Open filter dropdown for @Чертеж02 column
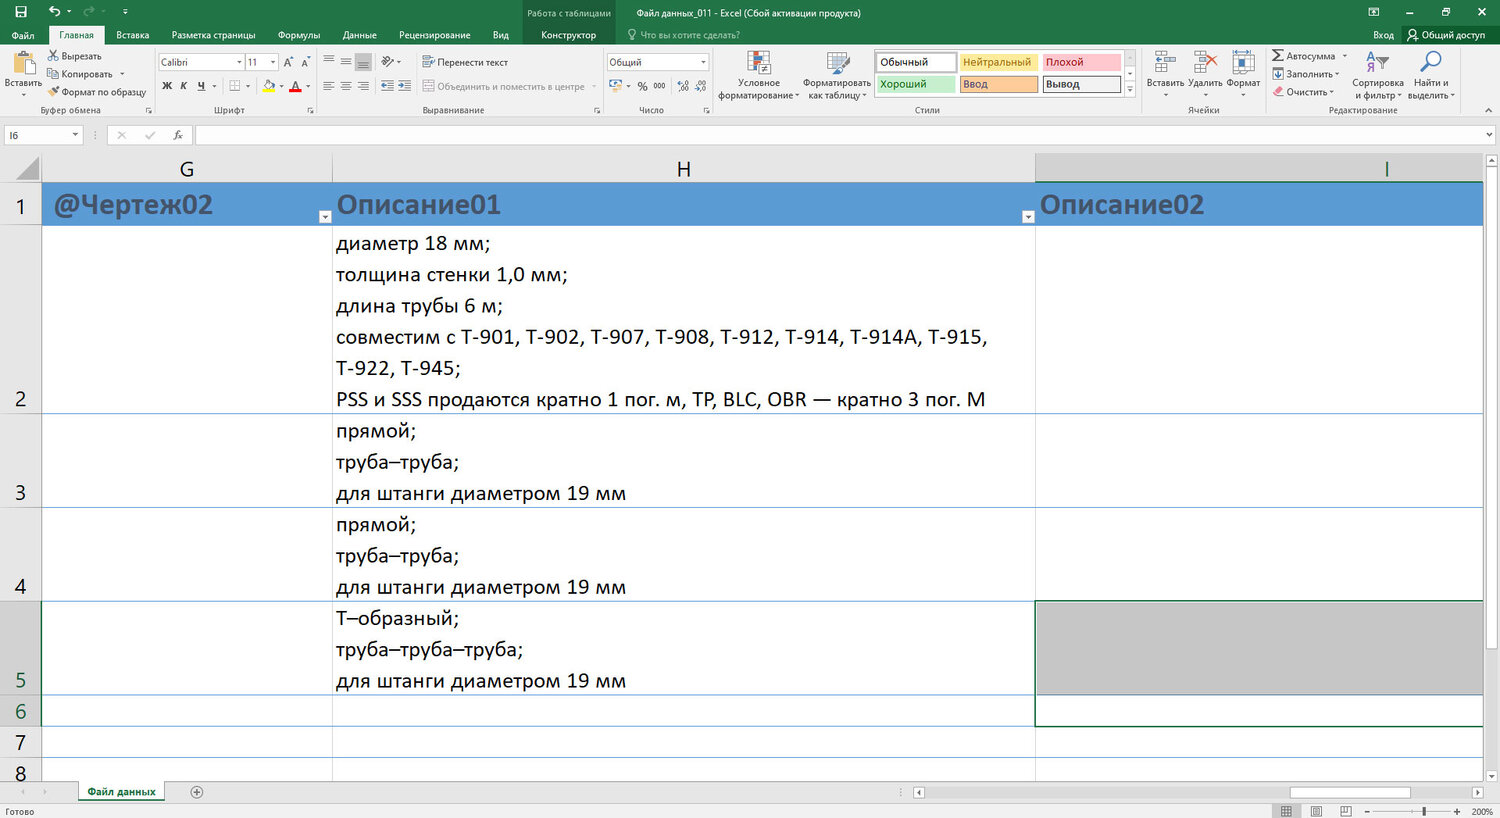 324,217
